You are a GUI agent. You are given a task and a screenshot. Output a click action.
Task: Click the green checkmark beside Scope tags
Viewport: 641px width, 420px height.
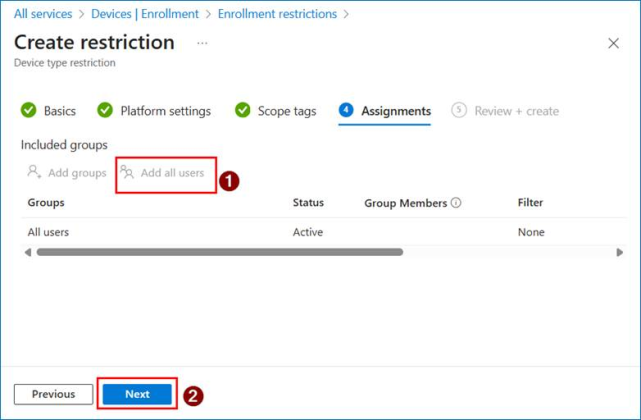click(242, 110)
